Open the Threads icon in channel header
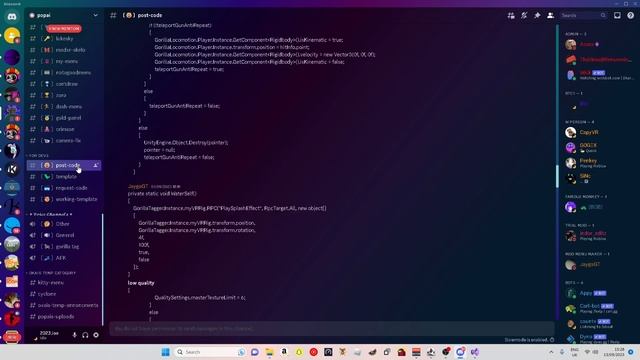640x360 pixels. click(511, 16)
